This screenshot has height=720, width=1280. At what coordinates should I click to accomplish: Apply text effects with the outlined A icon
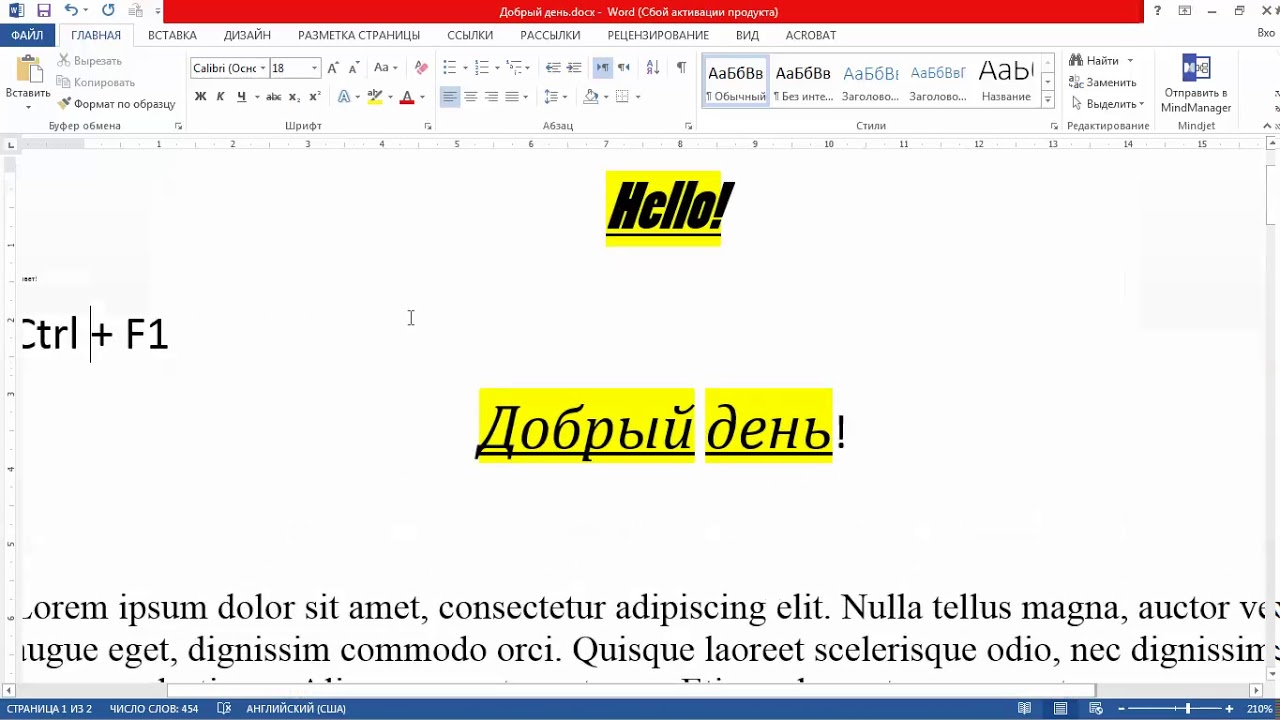coord(343,97)
